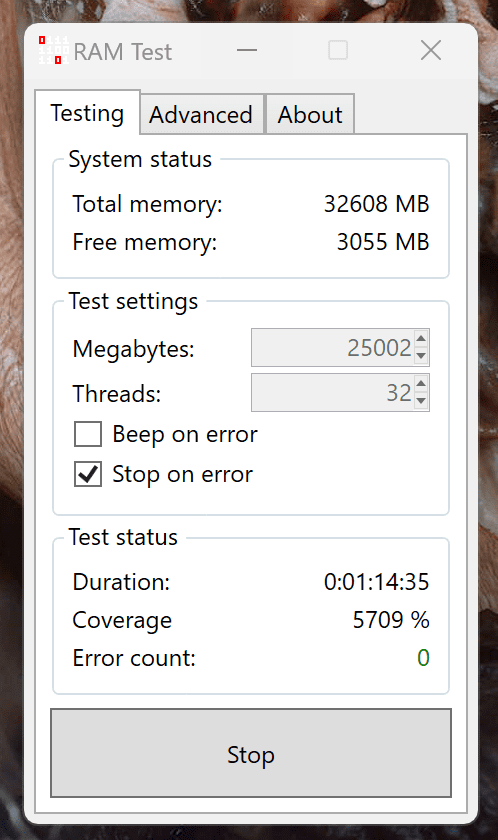This screenshot has height=840, width=498.
Task: Click the Threads value field
Action: point(333,392)
